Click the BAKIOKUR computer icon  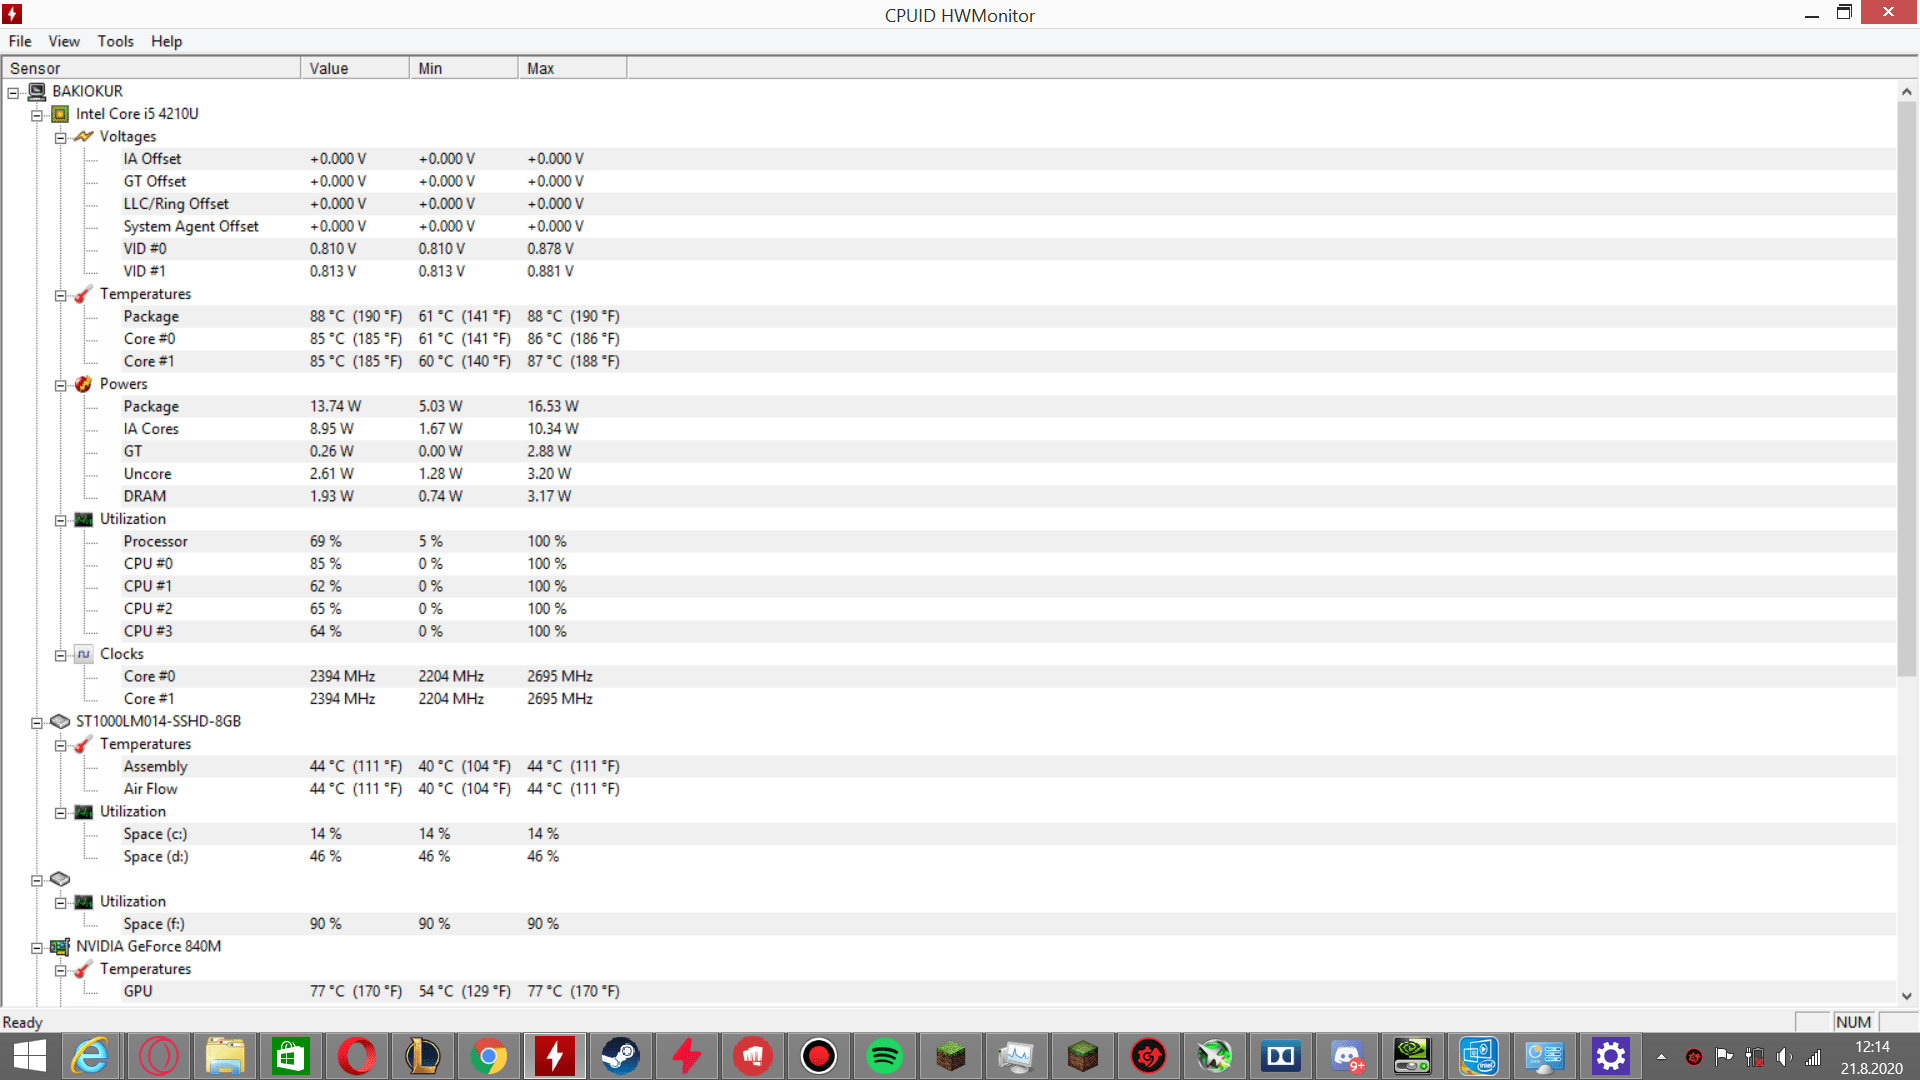tap(37, 91)
